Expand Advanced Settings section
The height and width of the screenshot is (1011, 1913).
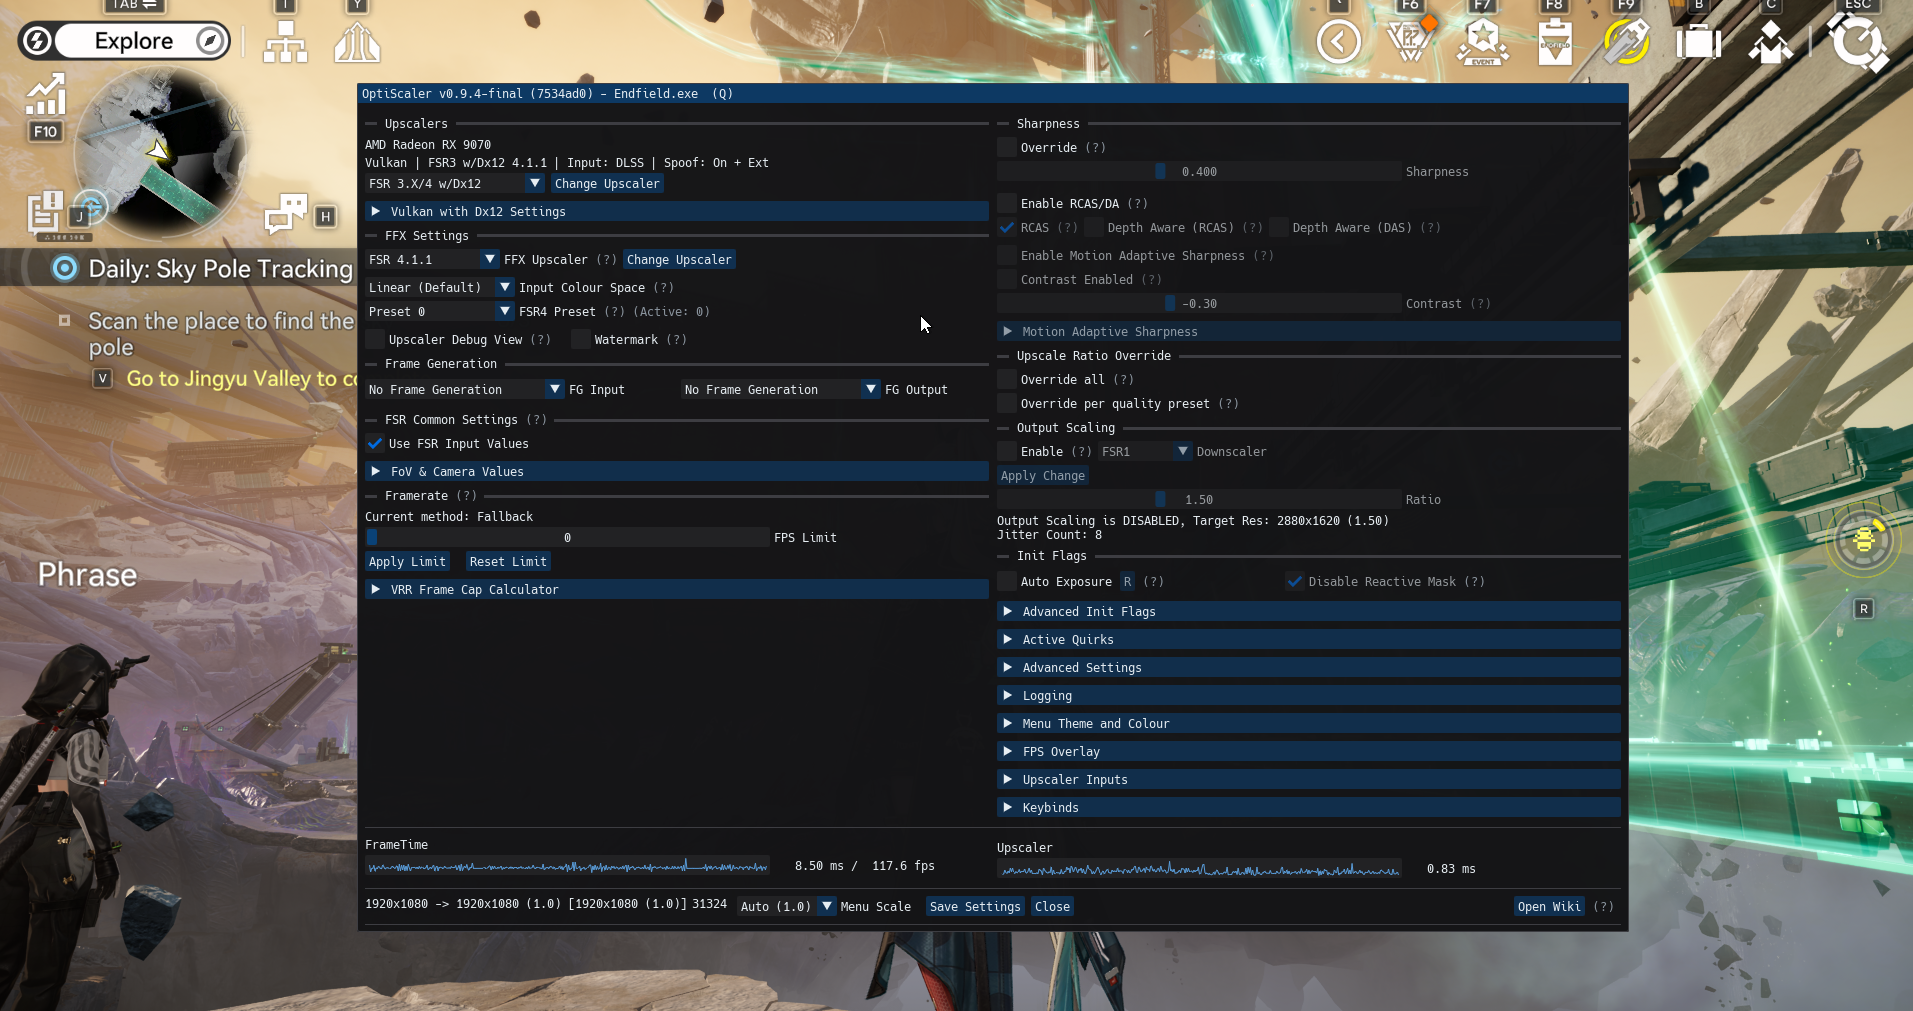click(1309, 667)
